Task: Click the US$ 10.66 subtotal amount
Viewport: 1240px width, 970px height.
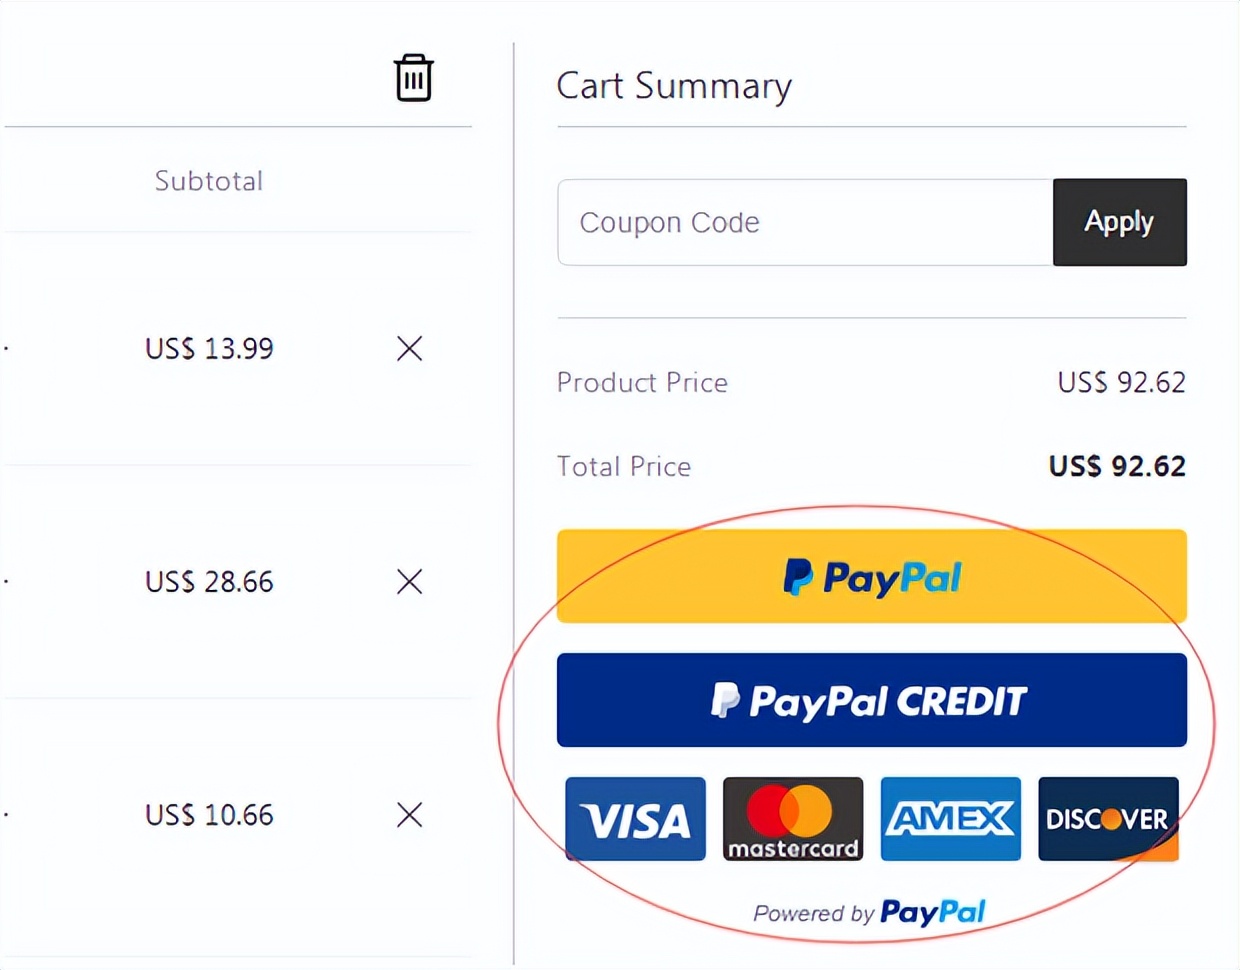Action: click(x=209, y=815)
